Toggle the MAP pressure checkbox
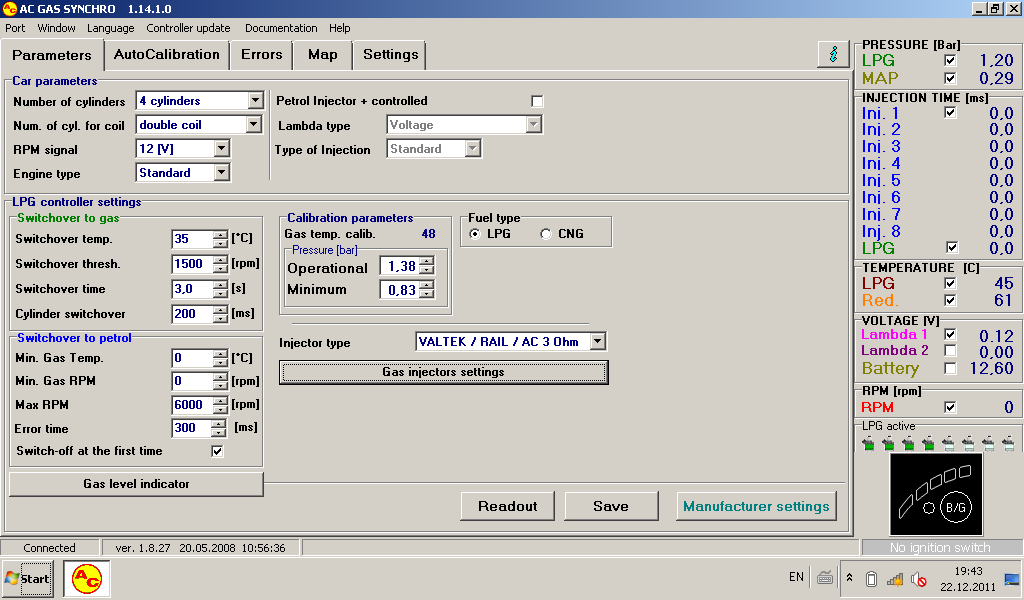The width and height of the screenshot is (1024, 600). coord(950,78)
